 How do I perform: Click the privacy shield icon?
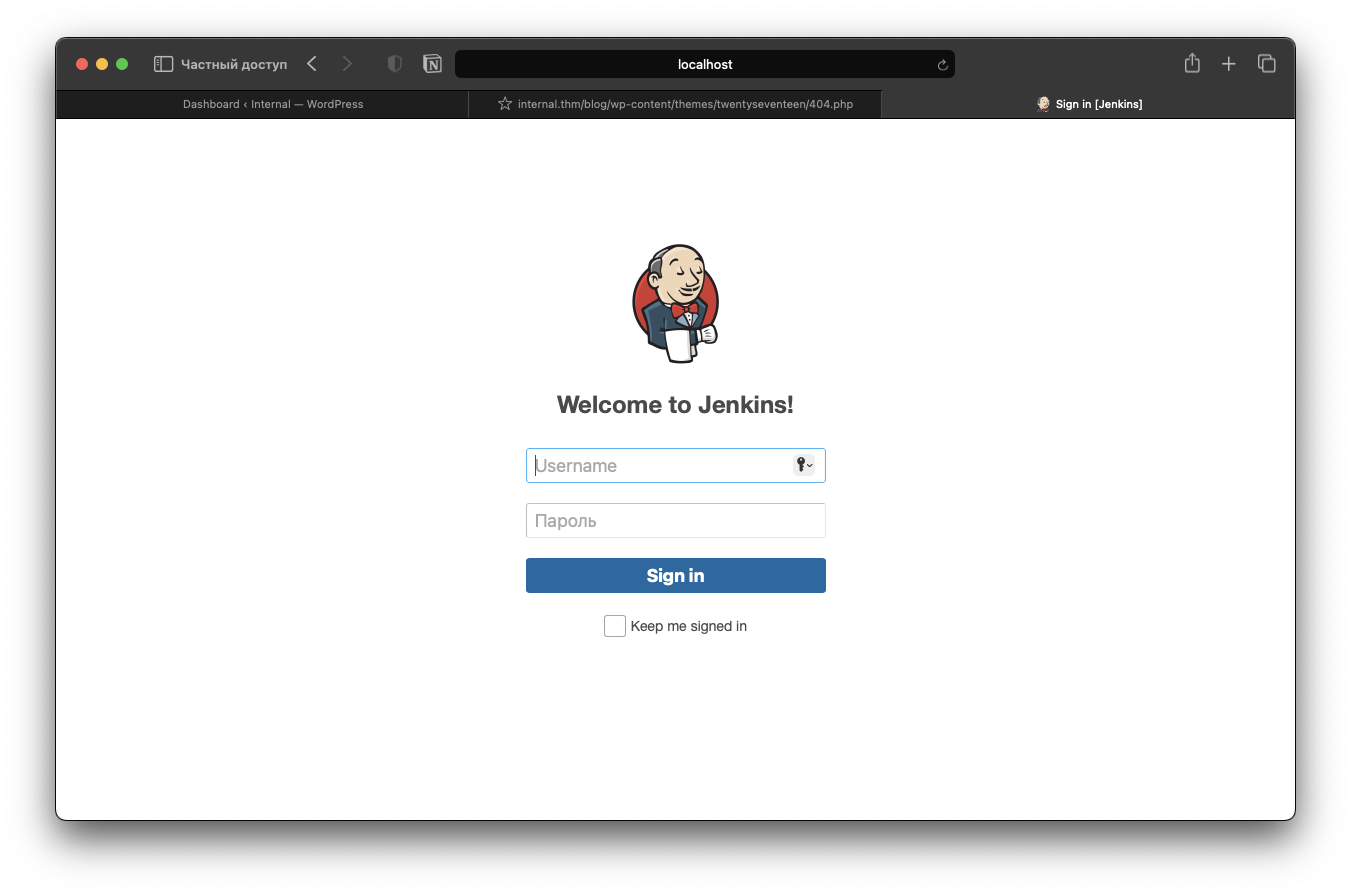coord(395,64)
